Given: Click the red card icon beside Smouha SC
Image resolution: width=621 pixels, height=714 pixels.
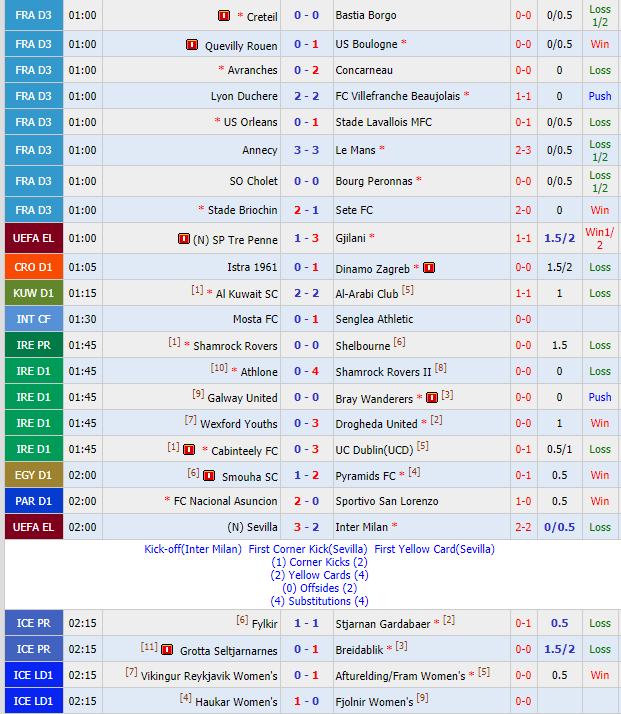Looking at the screenshot, I should click(x=209, y=476).
